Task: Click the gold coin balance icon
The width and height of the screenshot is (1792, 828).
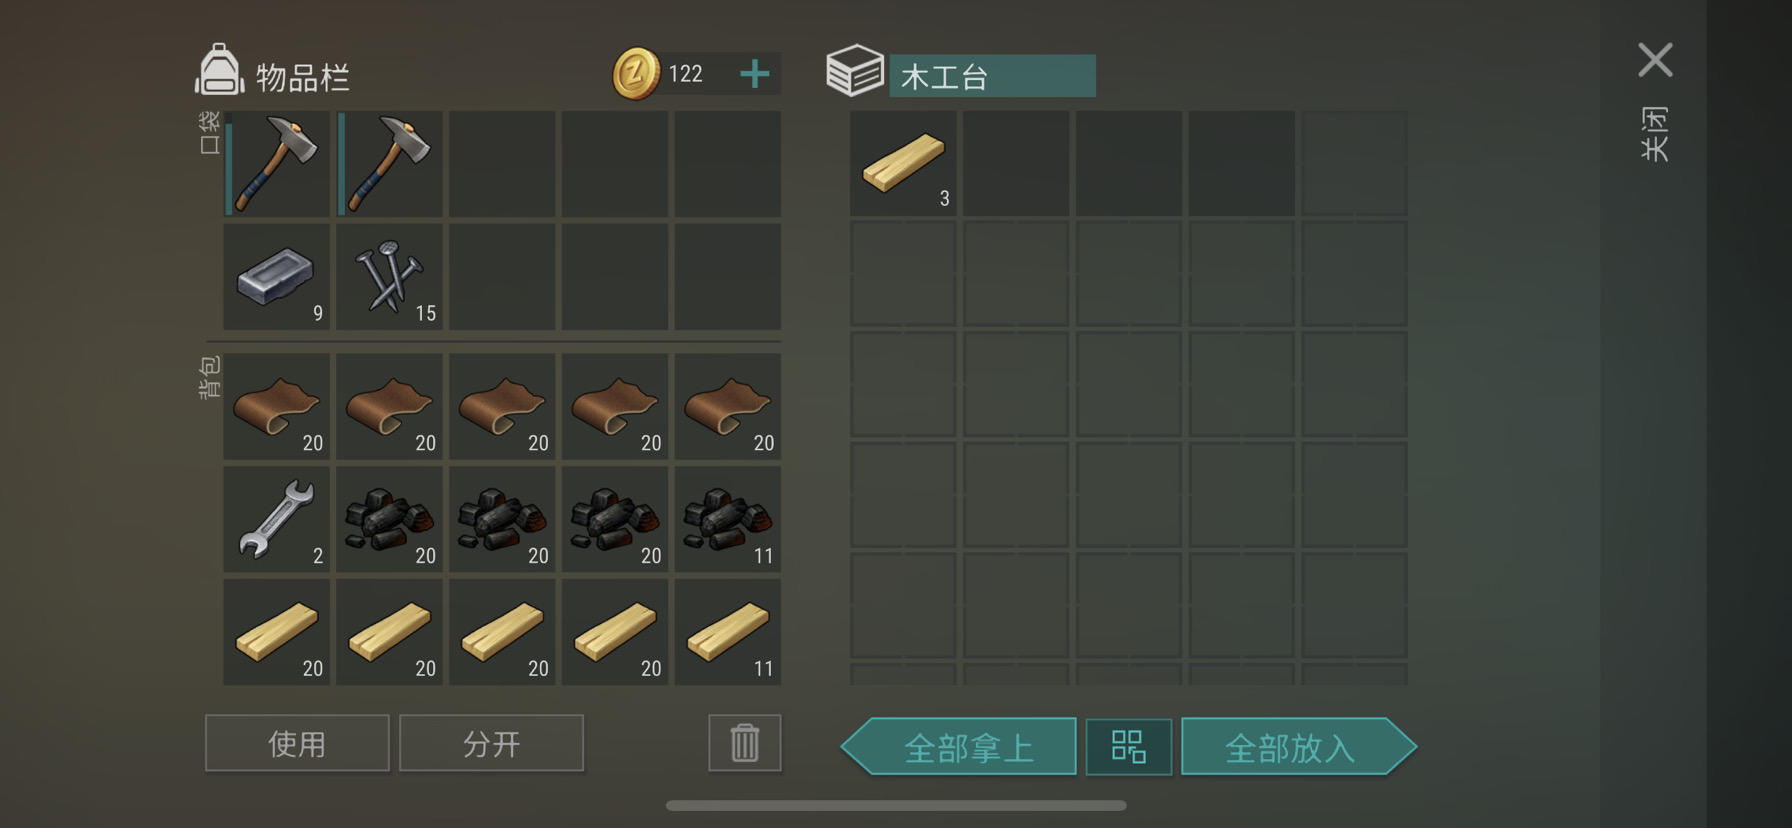Action: (636, 73)
